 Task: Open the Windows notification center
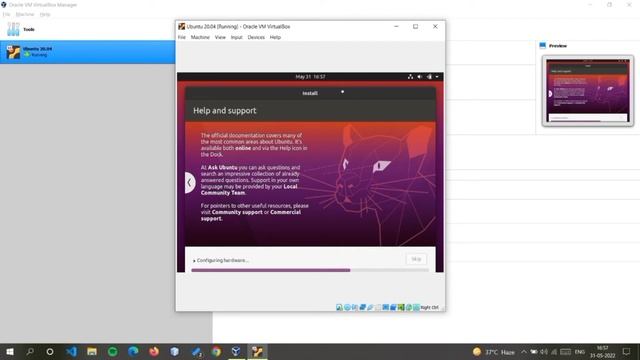[627, 351]
